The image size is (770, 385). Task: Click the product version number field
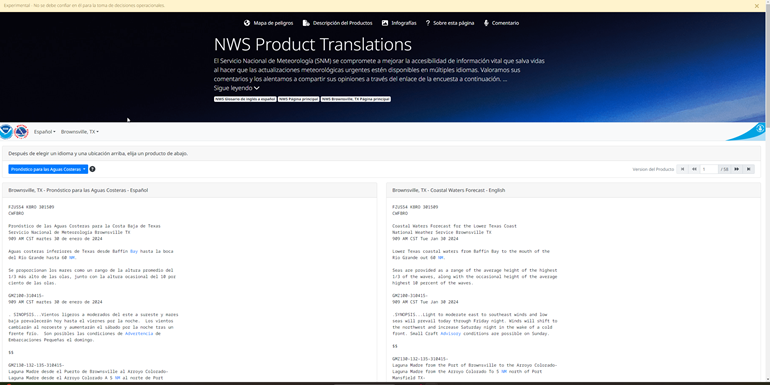[709, 169]
